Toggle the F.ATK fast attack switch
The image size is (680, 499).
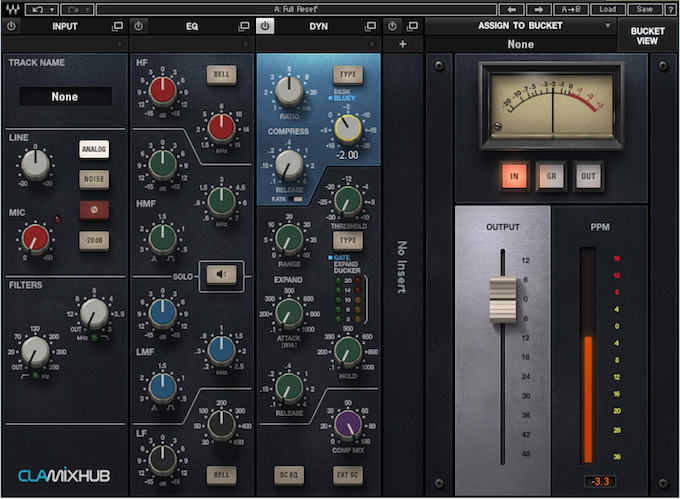(296, 199)
